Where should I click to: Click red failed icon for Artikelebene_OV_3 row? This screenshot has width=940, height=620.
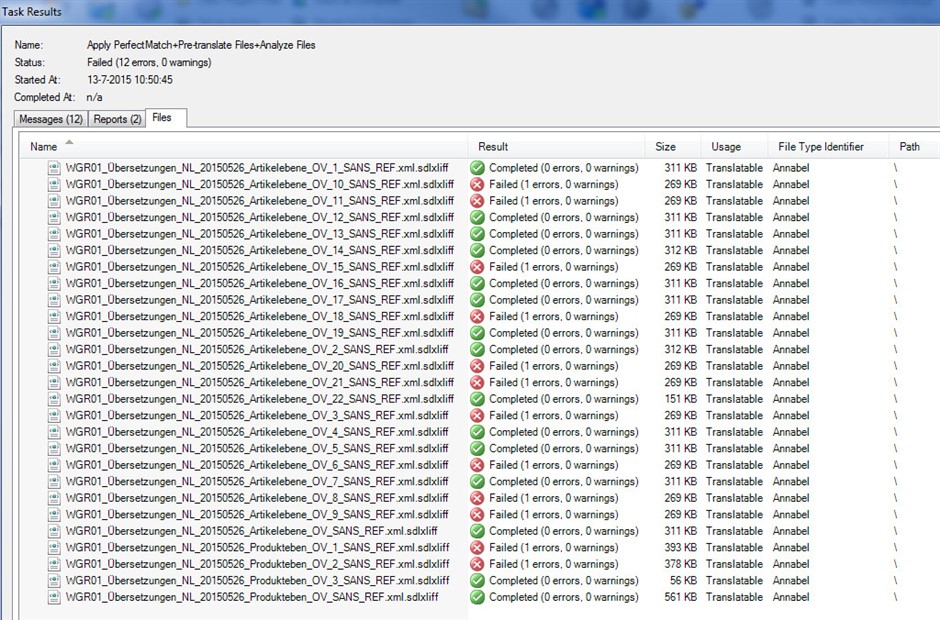coord(477,415)
